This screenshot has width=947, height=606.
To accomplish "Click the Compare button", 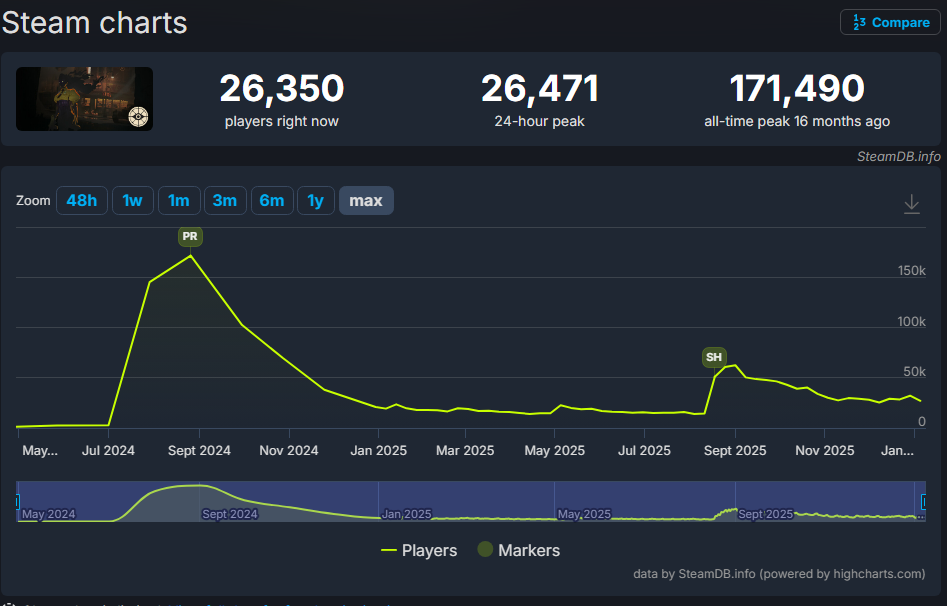I will pyautogui.click(x=890, y=22).
